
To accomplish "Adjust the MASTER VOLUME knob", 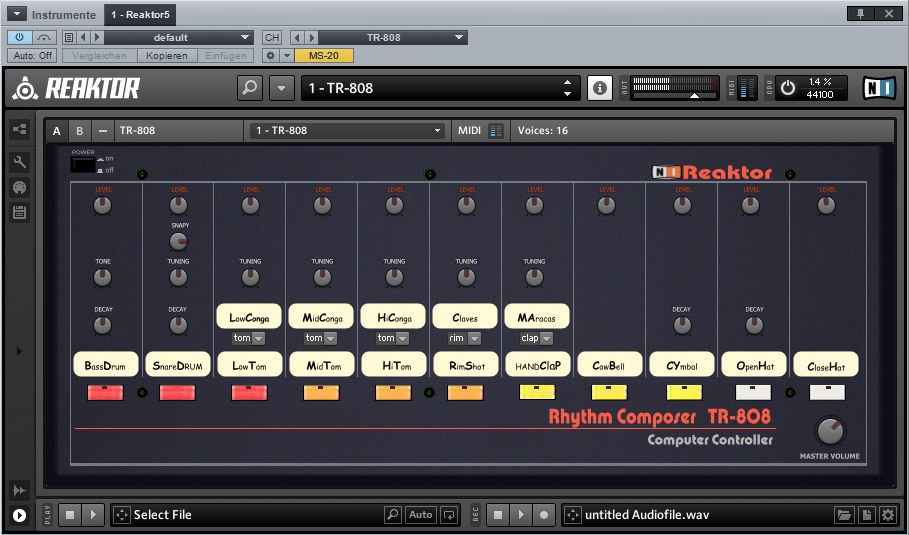I will click(x=830, y=431).
